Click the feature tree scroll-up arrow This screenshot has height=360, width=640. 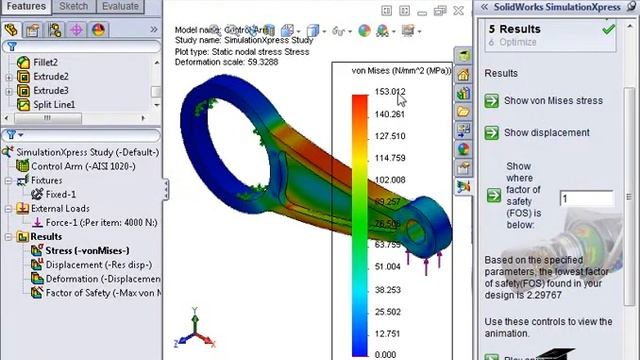point(157,62)
